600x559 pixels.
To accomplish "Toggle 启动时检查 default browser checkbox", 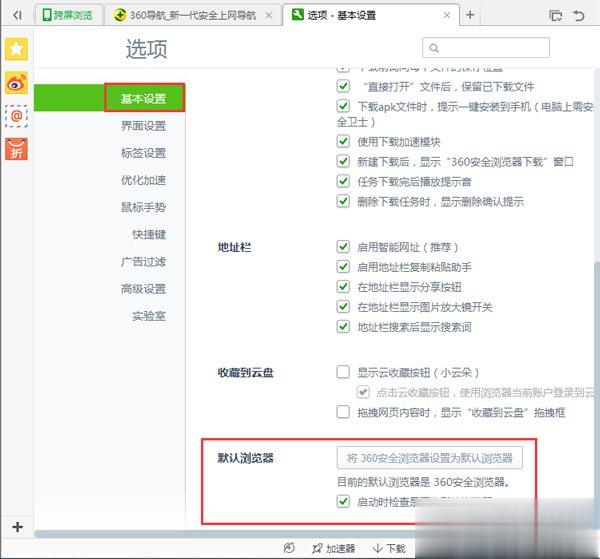I will click(x=343, y=501).
